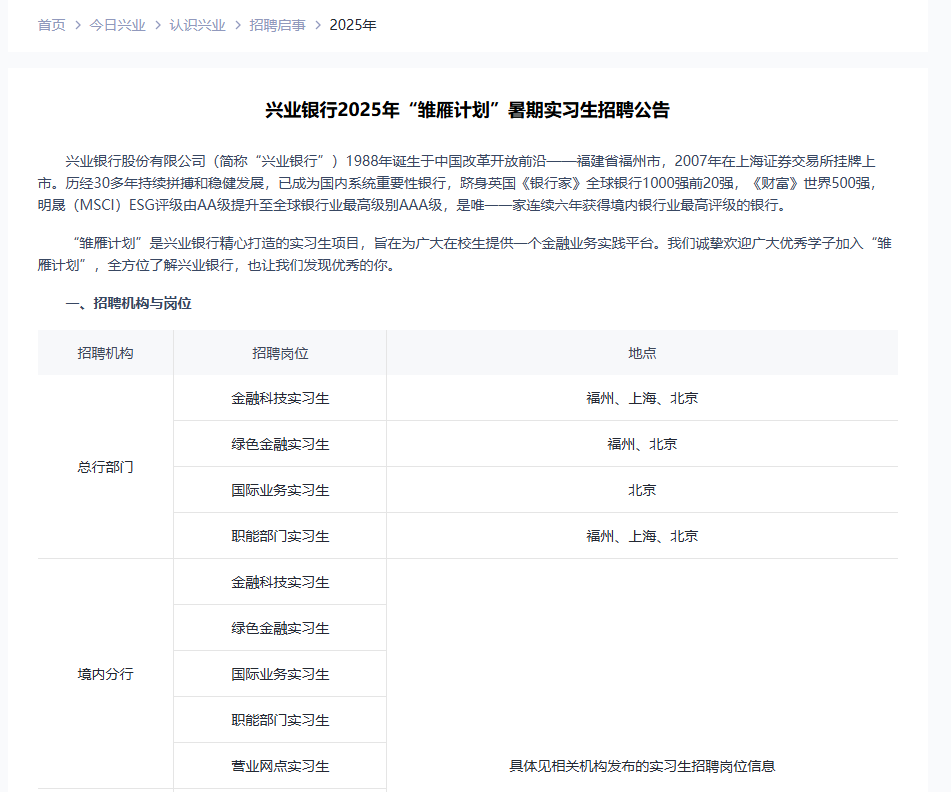The width and height of the screenshot is (951, 792).
Task: Open the 招聘启事 breadcrumb link
Action: tap(277, 25)
